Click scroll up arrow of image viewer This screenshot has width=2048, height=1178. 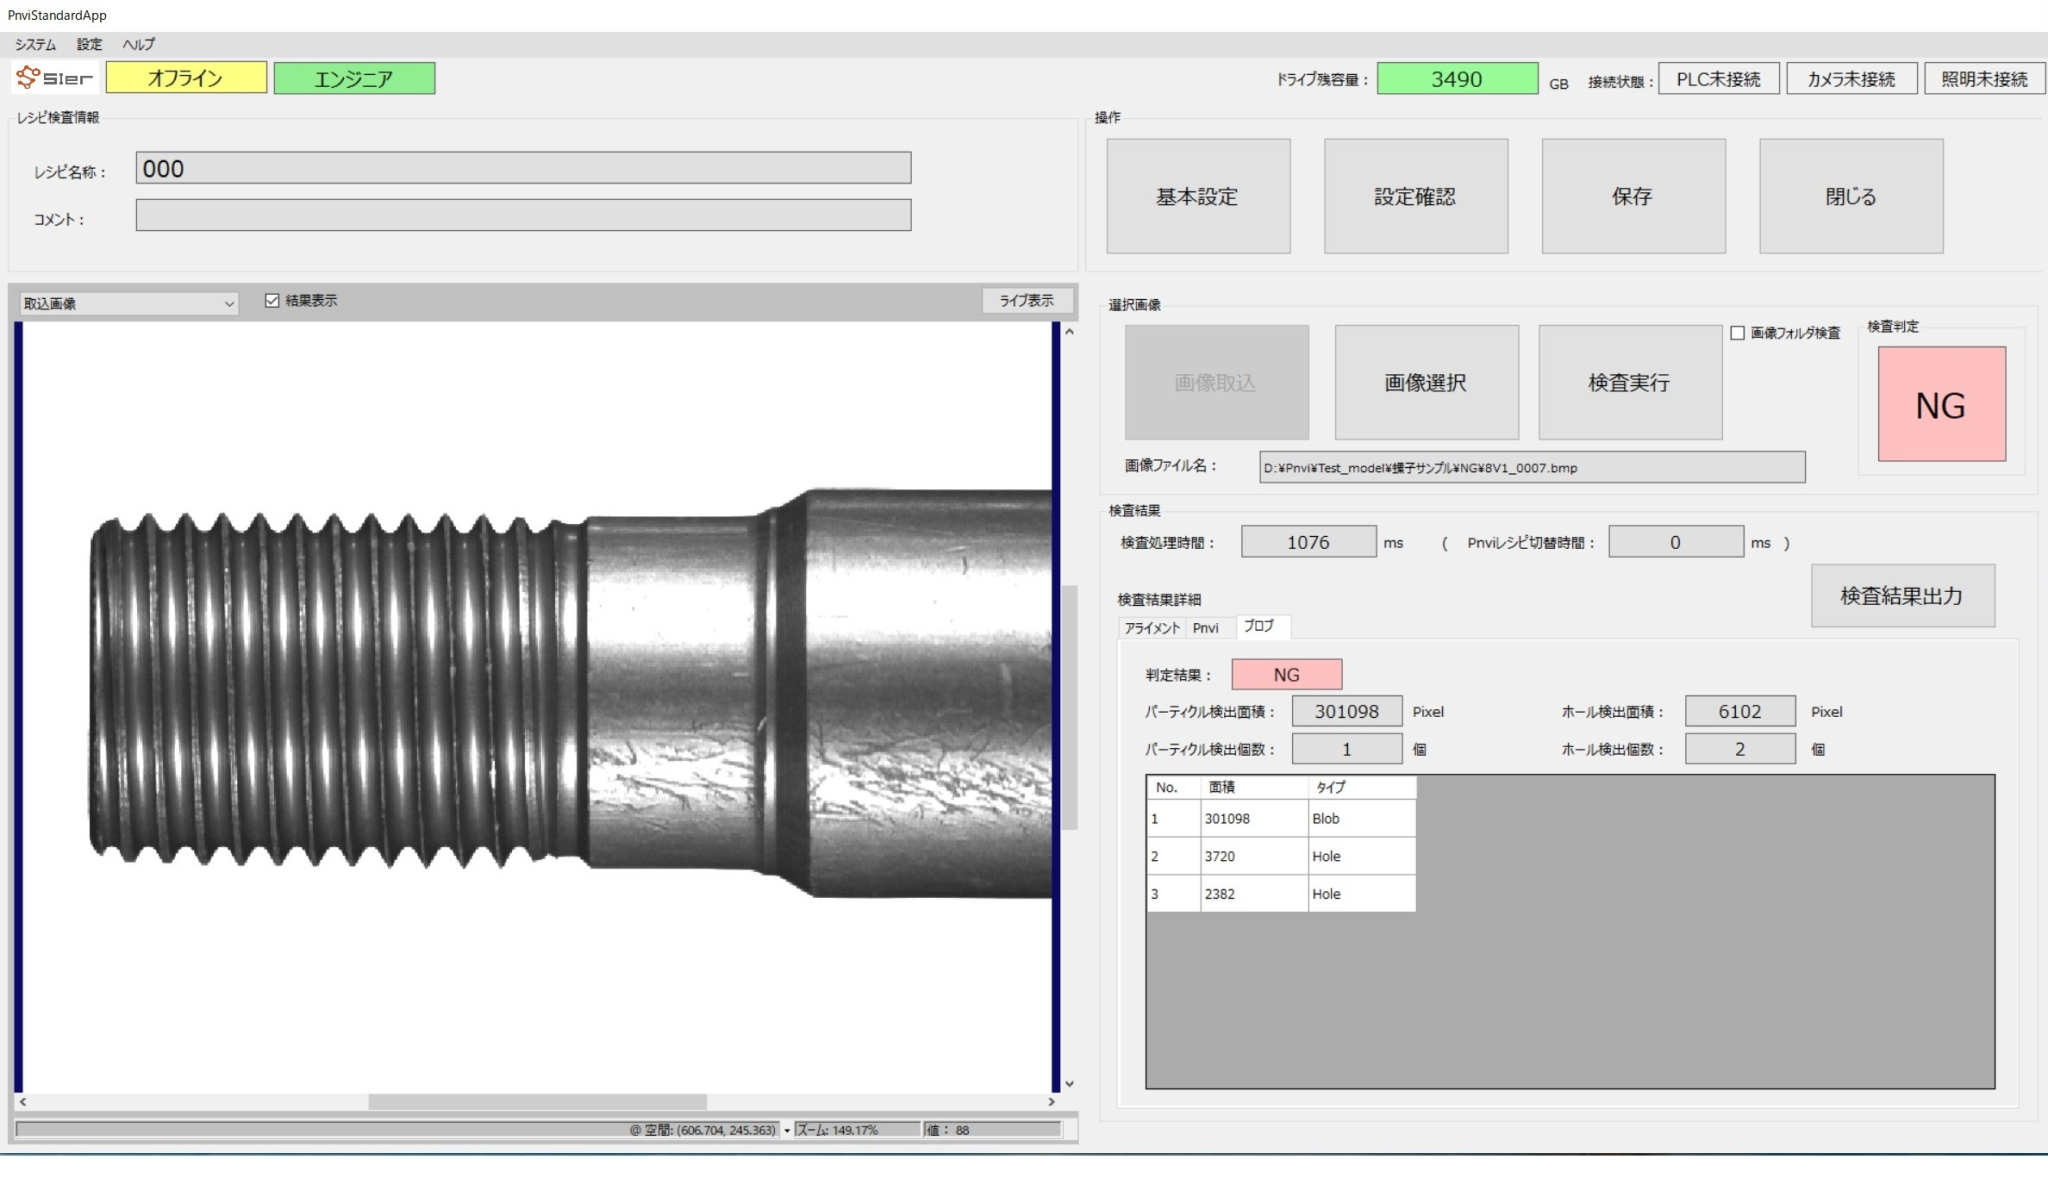[1069, 332]
